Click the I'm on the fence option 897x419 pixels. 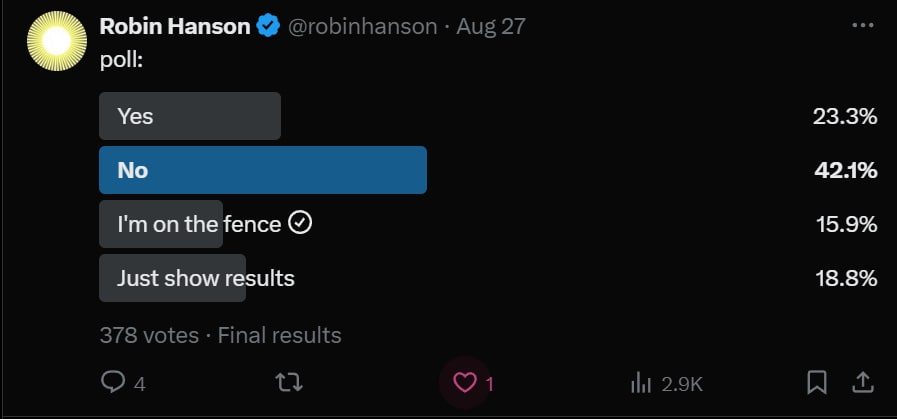tap(200, 224)
